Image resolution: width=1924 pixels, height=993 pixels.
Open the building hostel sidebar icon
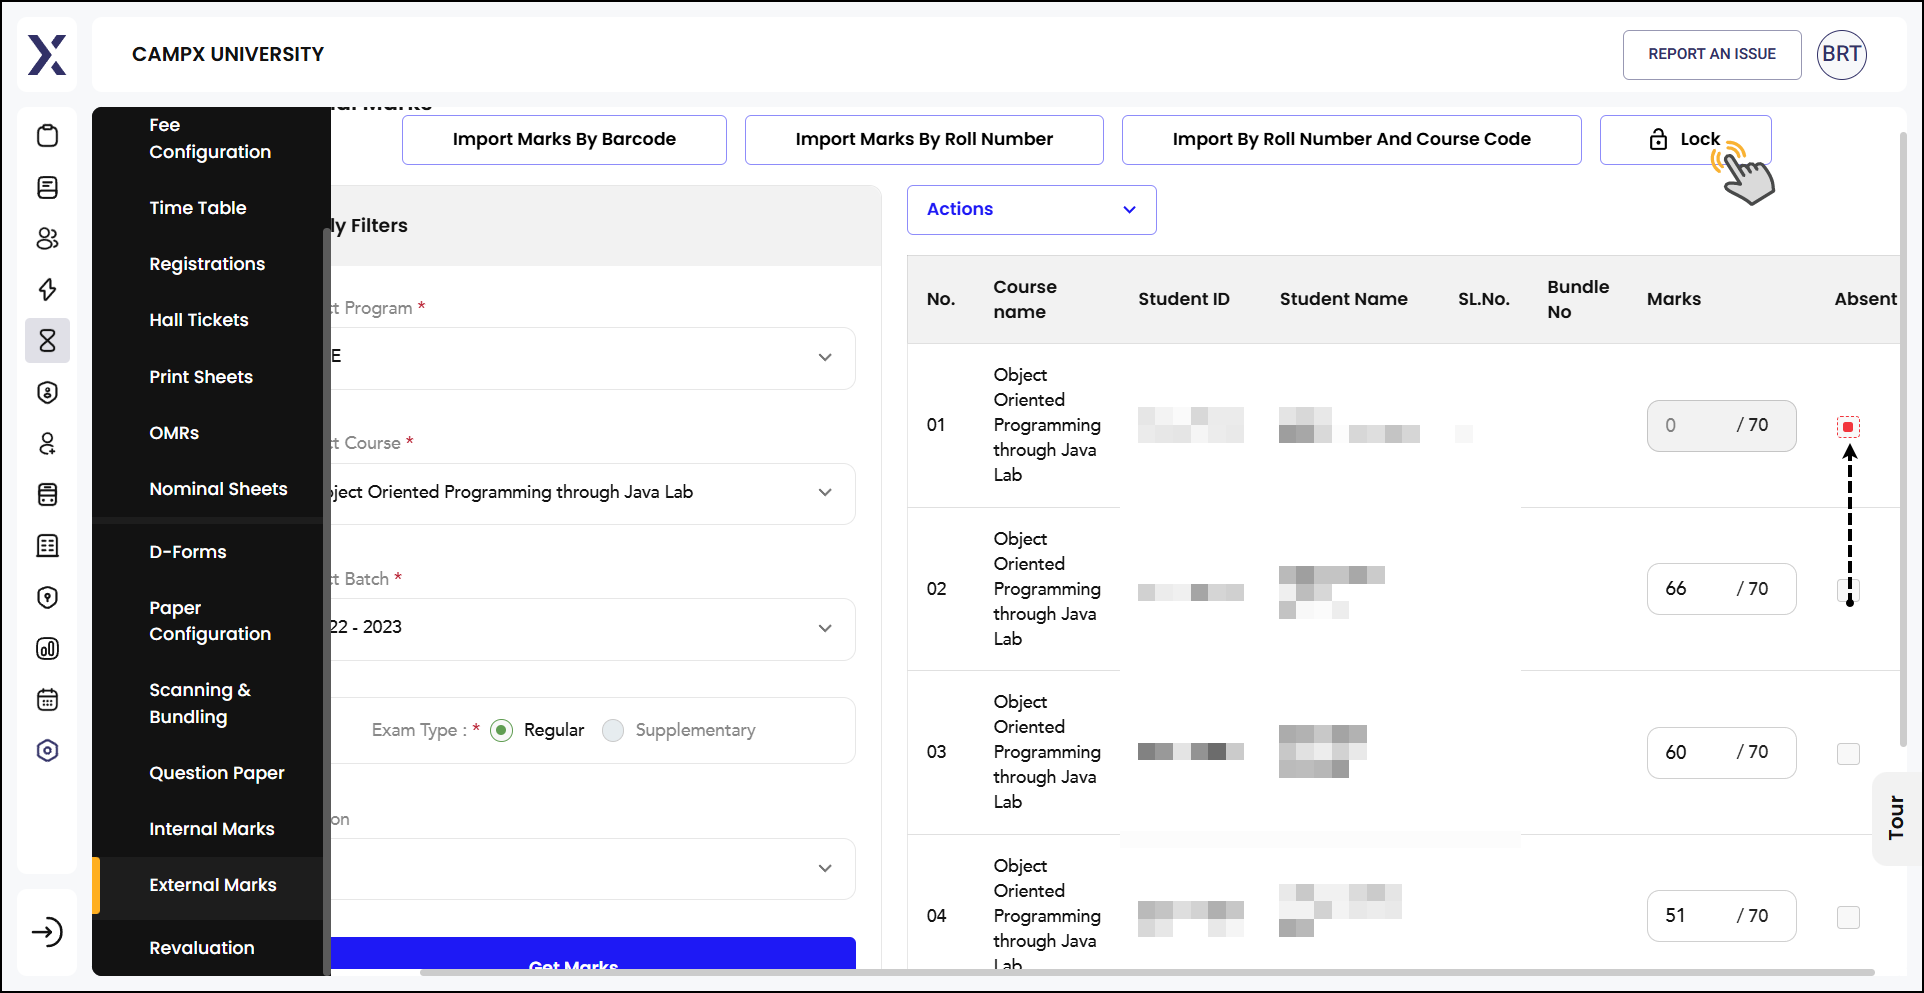pos(47,546)
